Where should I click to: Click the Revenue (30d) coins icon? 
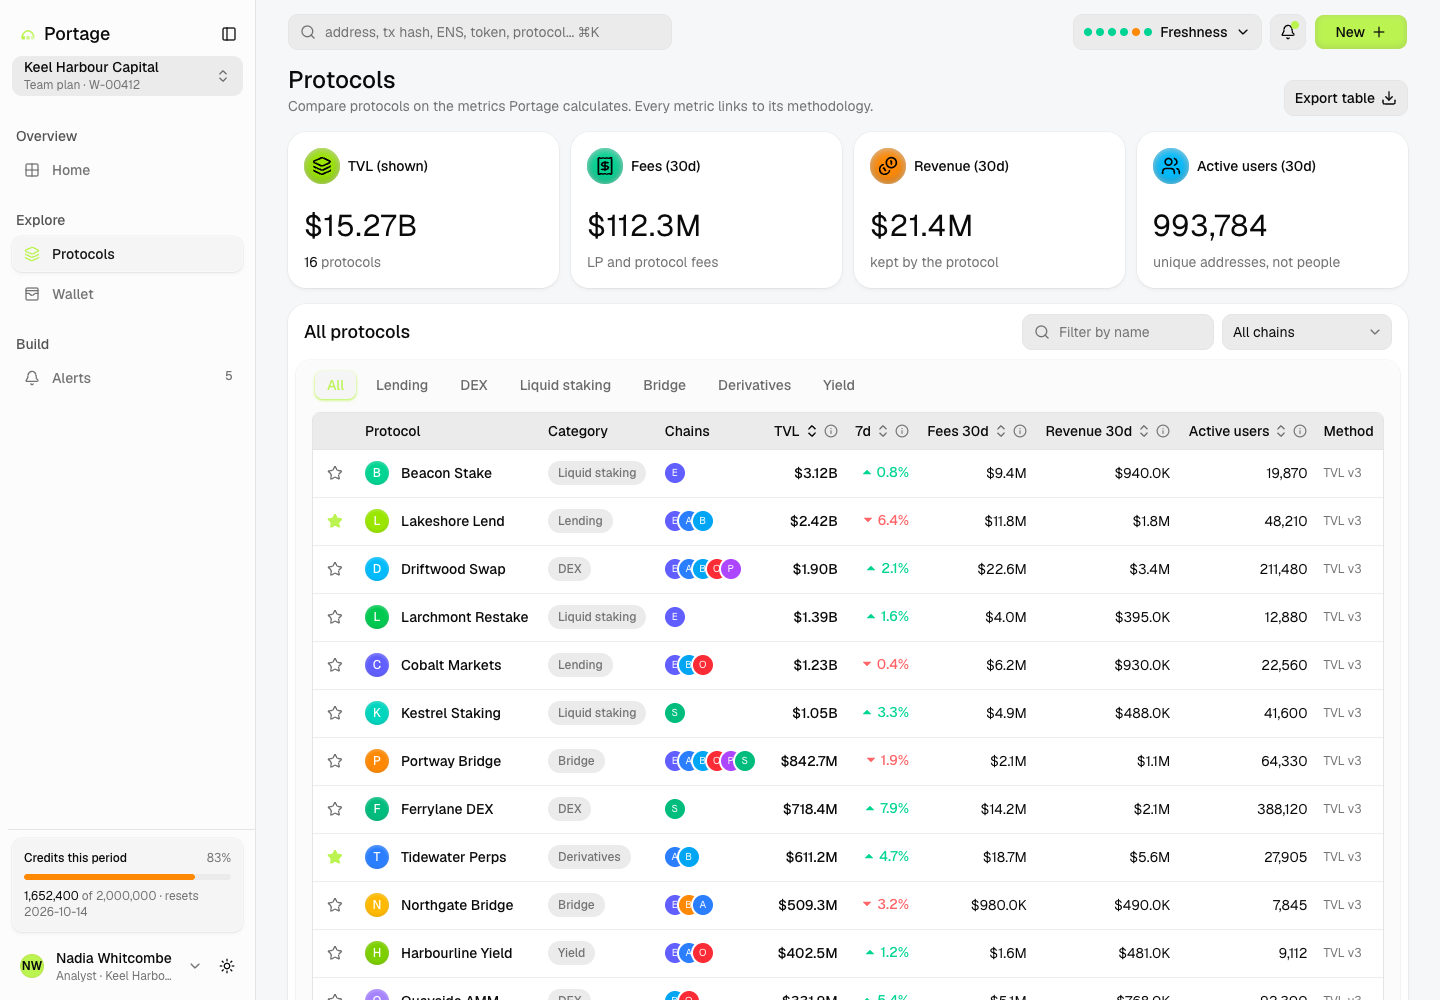click(888, 166)
